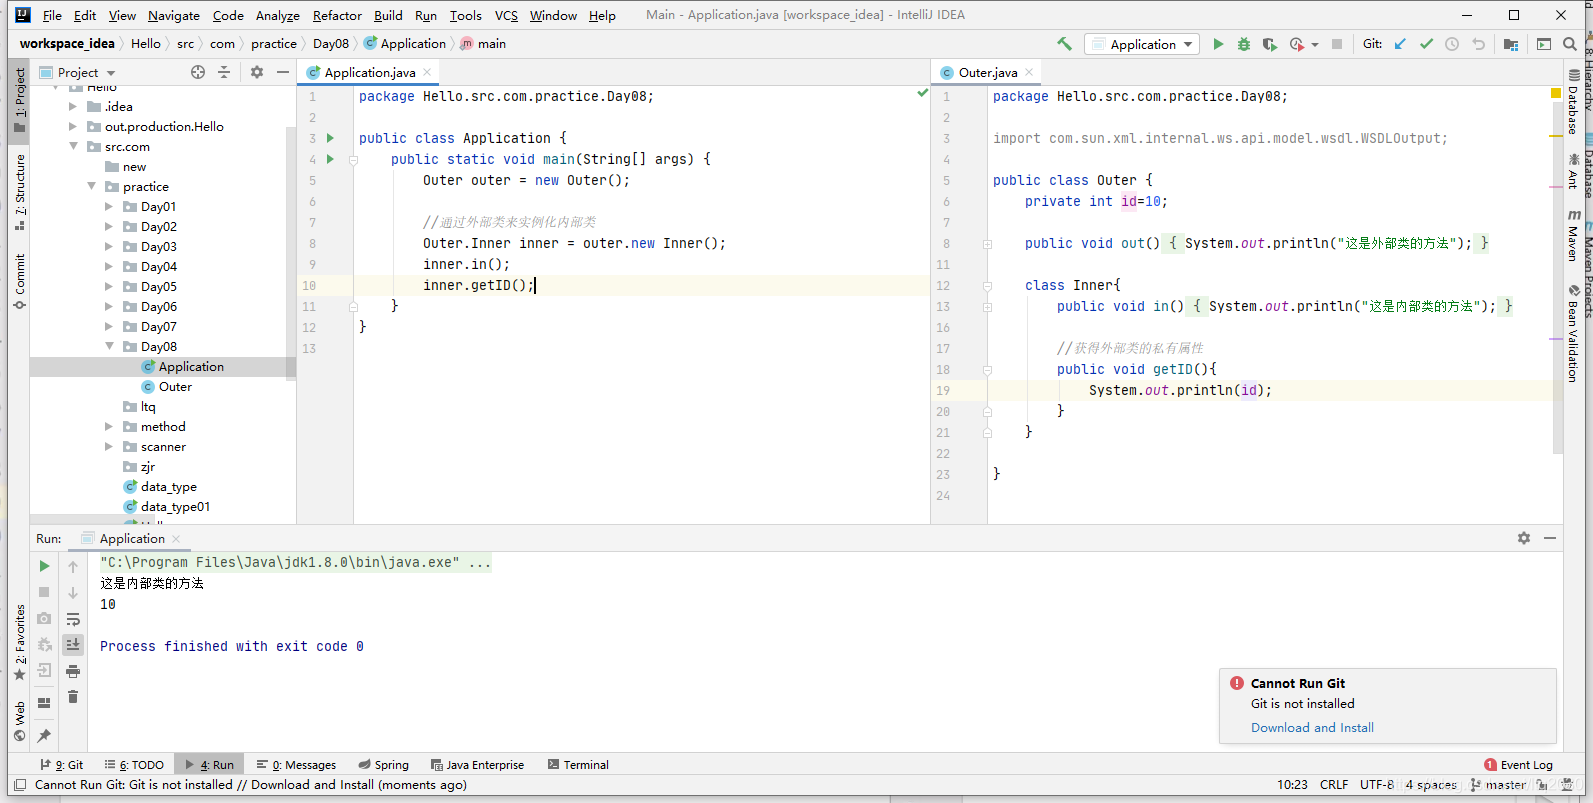Toggle the Favorites side panel
The image size is (1593, 803).
coord(20,642)
